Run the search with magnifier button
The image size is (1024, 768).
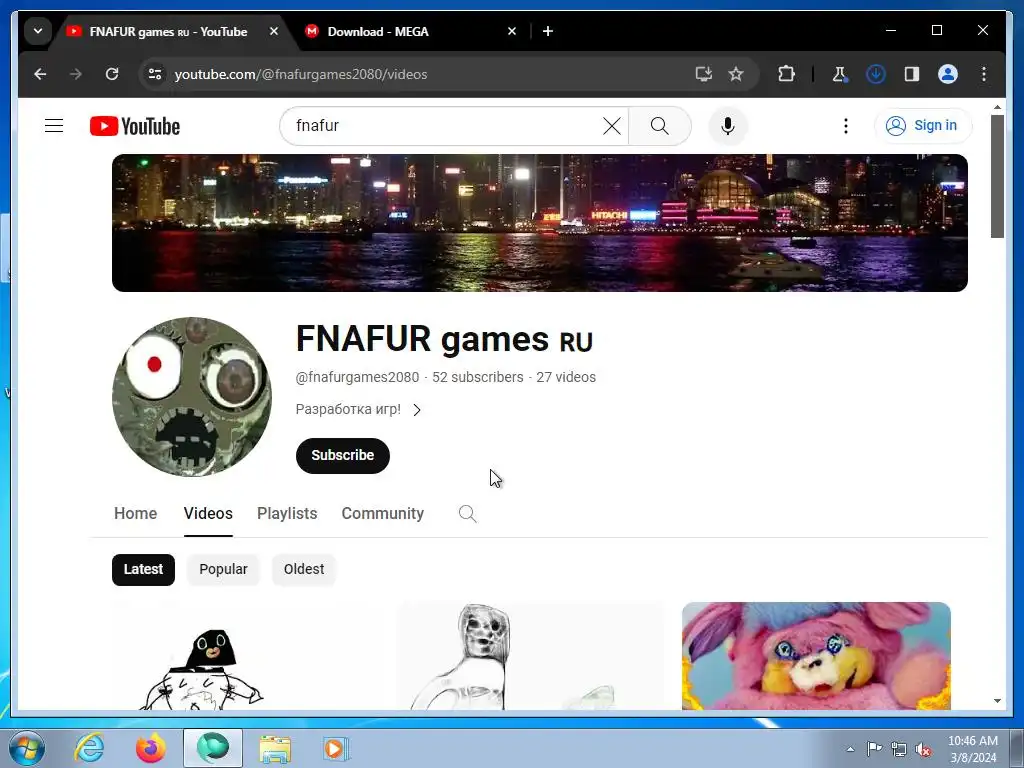pyautogui.click(x=660, y=126)
